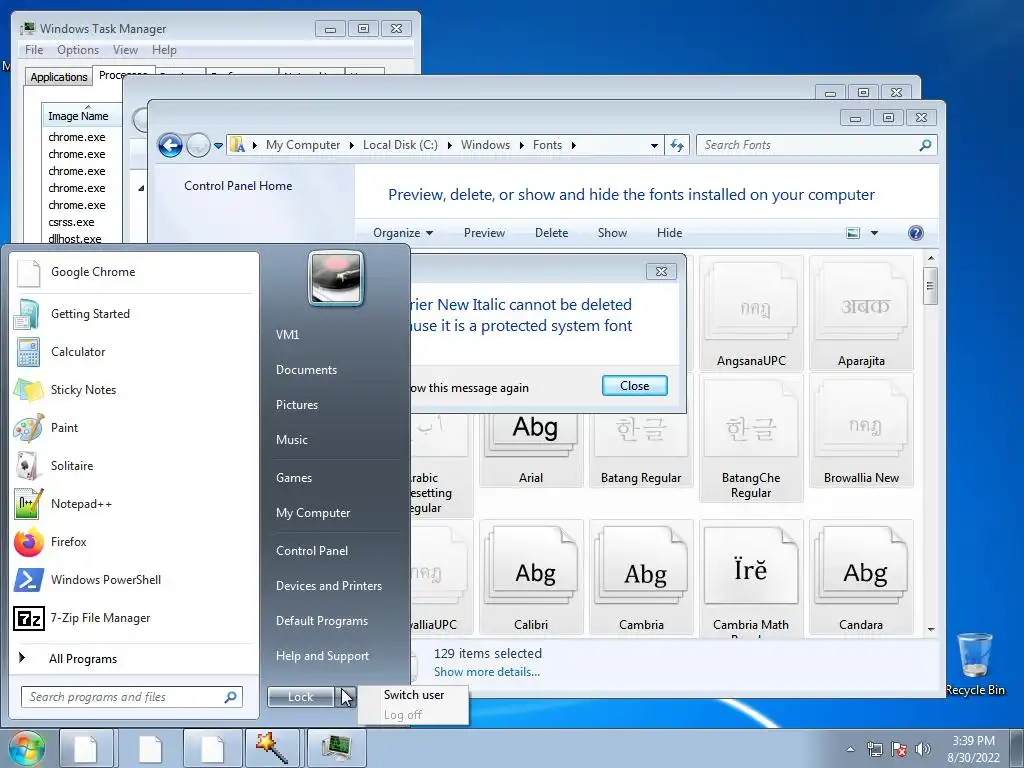Viewport: 1024px width, 768px height.
Task: Select BatangChe Regular font
Action: [x=751, y=438]
